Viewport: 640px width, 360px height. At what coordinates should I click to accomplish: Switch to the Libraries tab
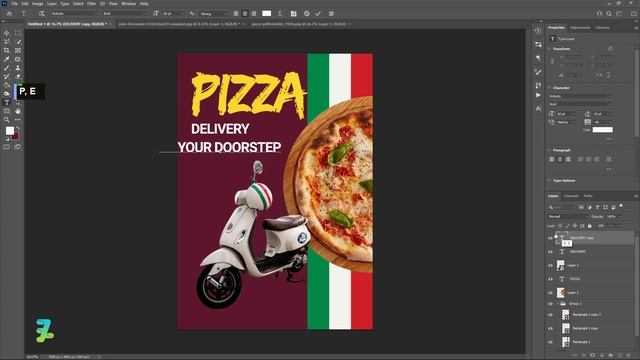pyautogui.click(x=602, y=28)
